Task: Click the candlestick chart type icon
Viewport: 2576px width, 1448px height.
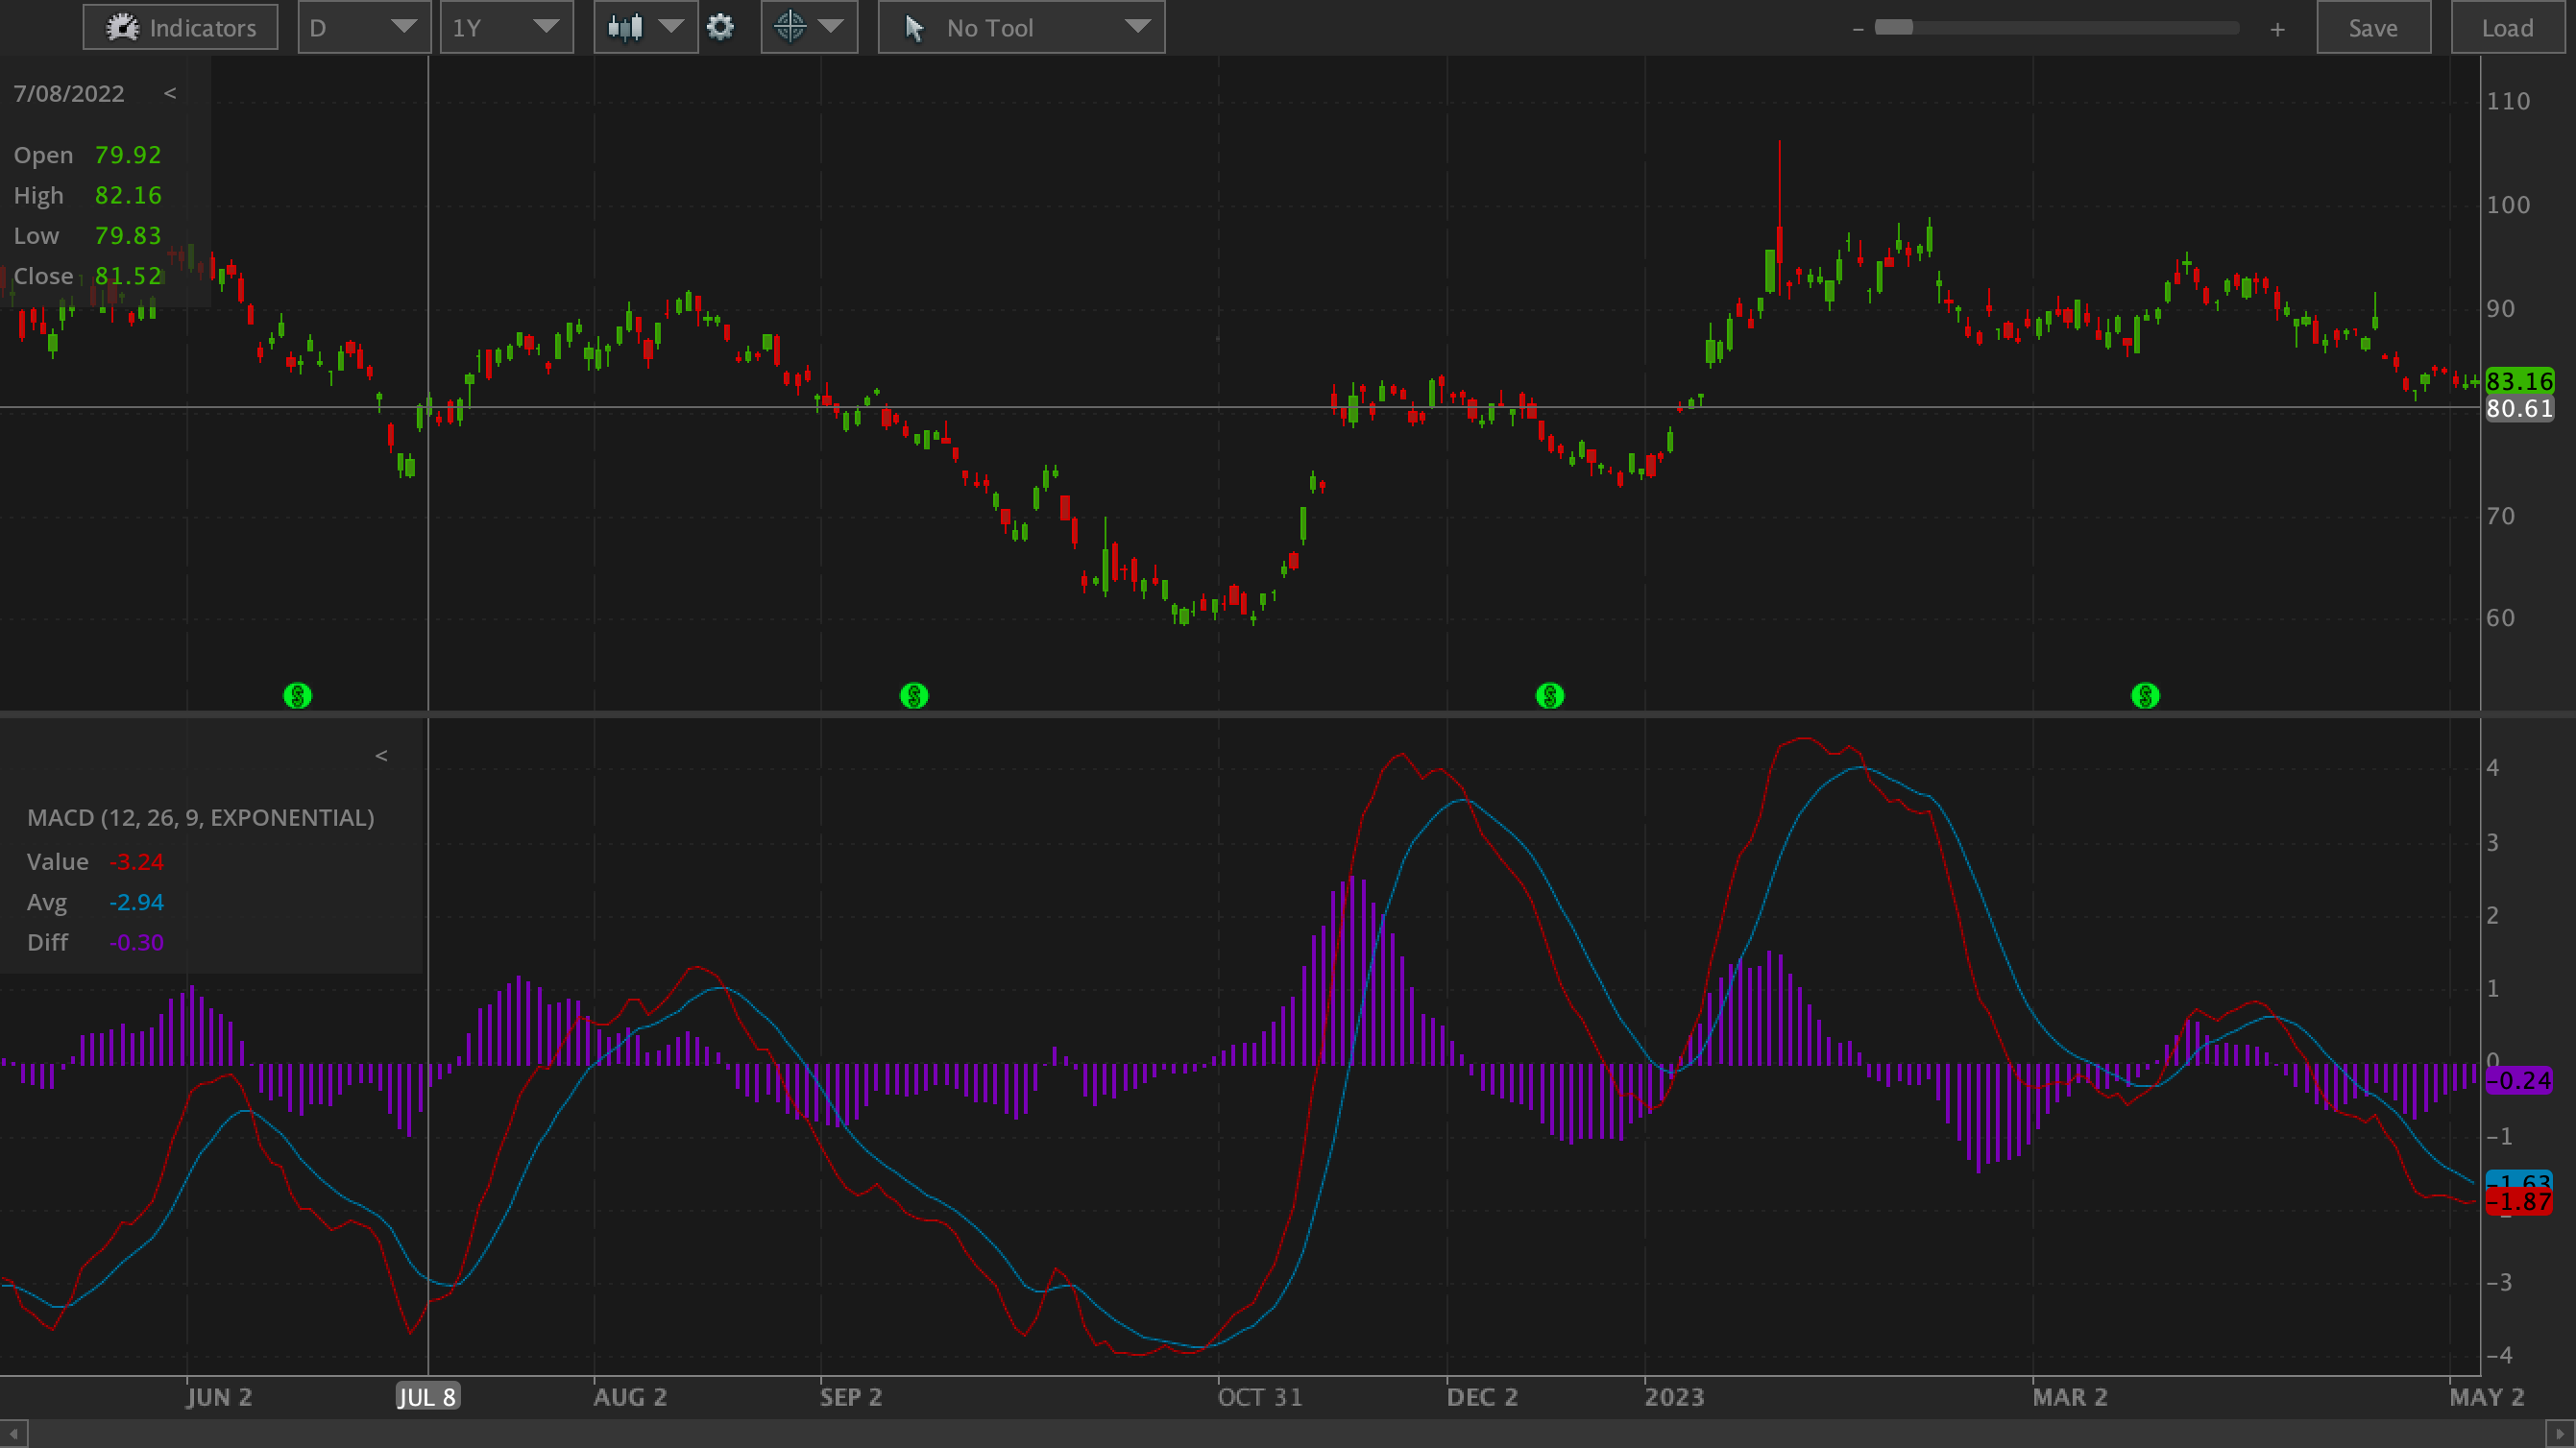Action: click(x=625, y=27)
